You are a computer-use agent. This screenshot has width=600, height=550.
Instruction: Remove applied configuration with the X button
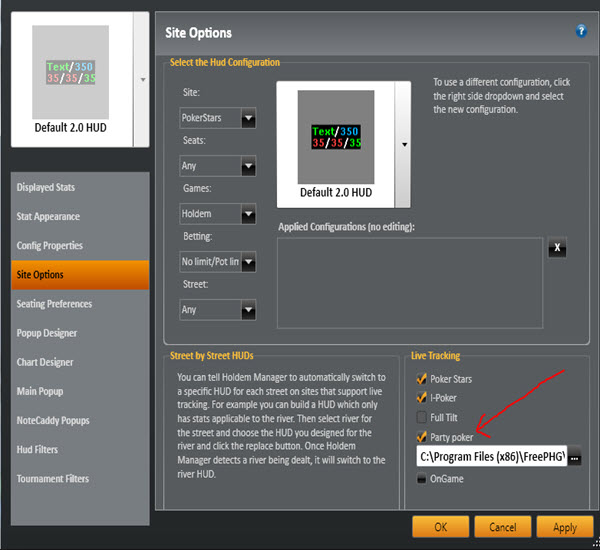[557, 248]
